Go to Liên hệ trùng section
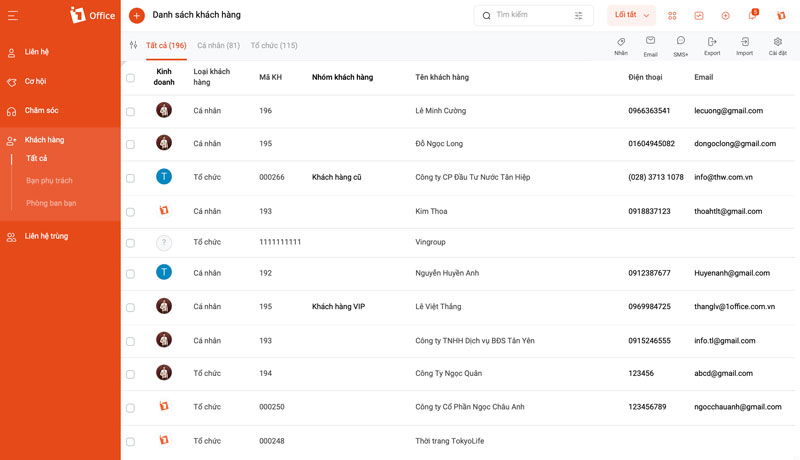Viewport: 800px width, 460px height. pos(46,236)
